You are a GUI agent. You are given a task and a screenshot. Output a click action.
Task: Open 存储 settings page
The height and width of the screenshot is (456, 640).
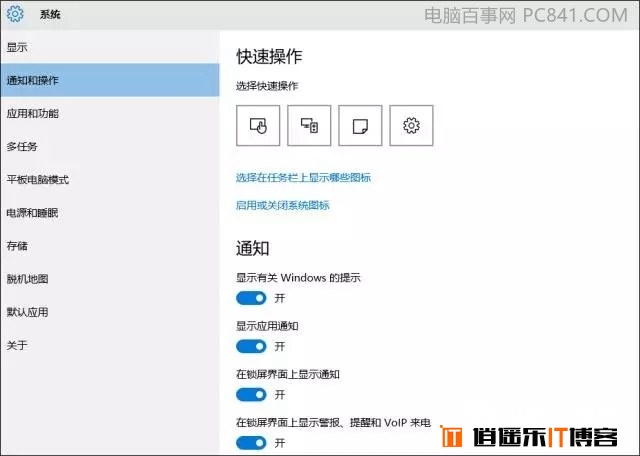110,245
